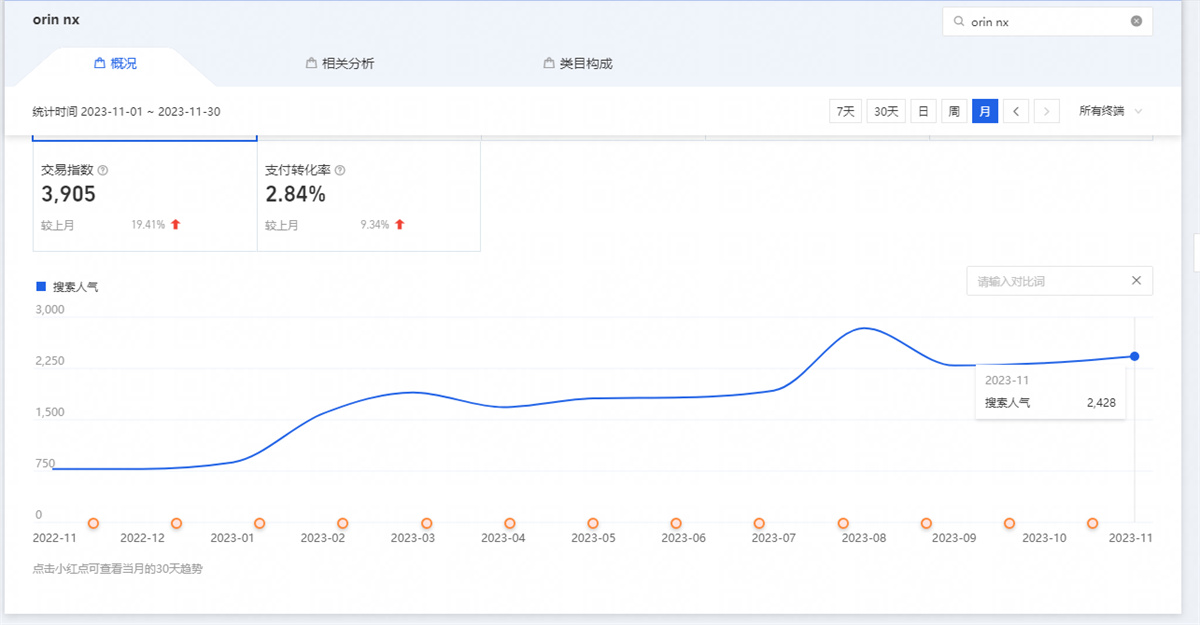Switch to the 类目构成 tab
The image size is (1200, 625).
[x=578, y=63]
